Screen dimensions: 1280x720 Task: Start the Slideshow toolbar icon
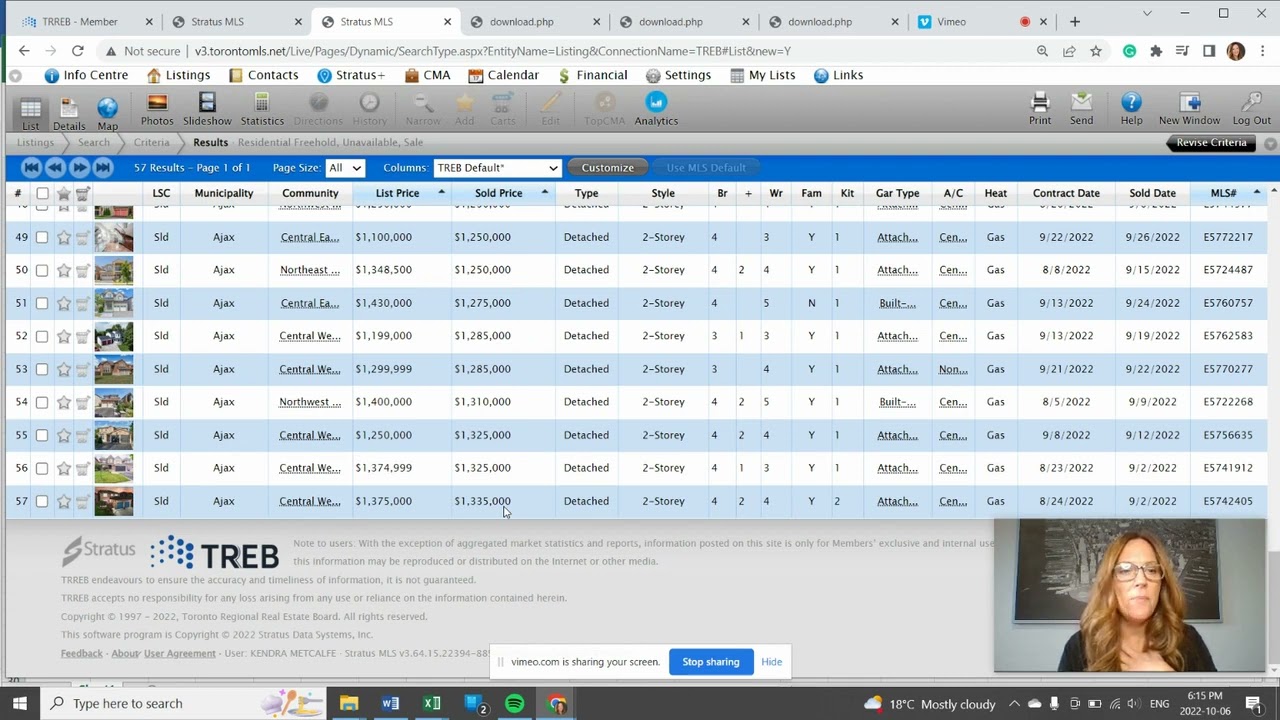[207, 110]
